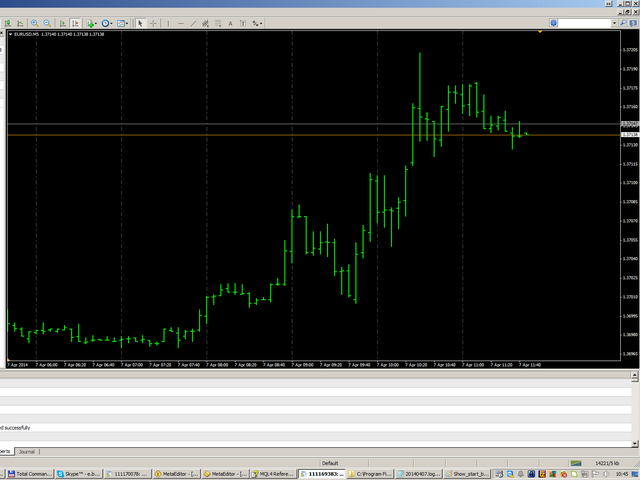This screenshot has width=640, height=480.
Task: Switch to the Experts tab
Action: click(5, 451)
